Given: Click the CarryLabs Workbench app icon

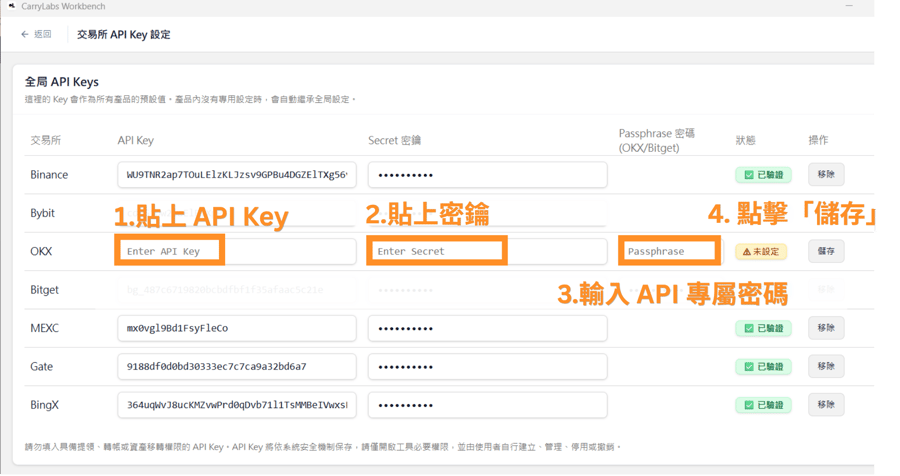Looking at the screenshot, I should 11,6.
